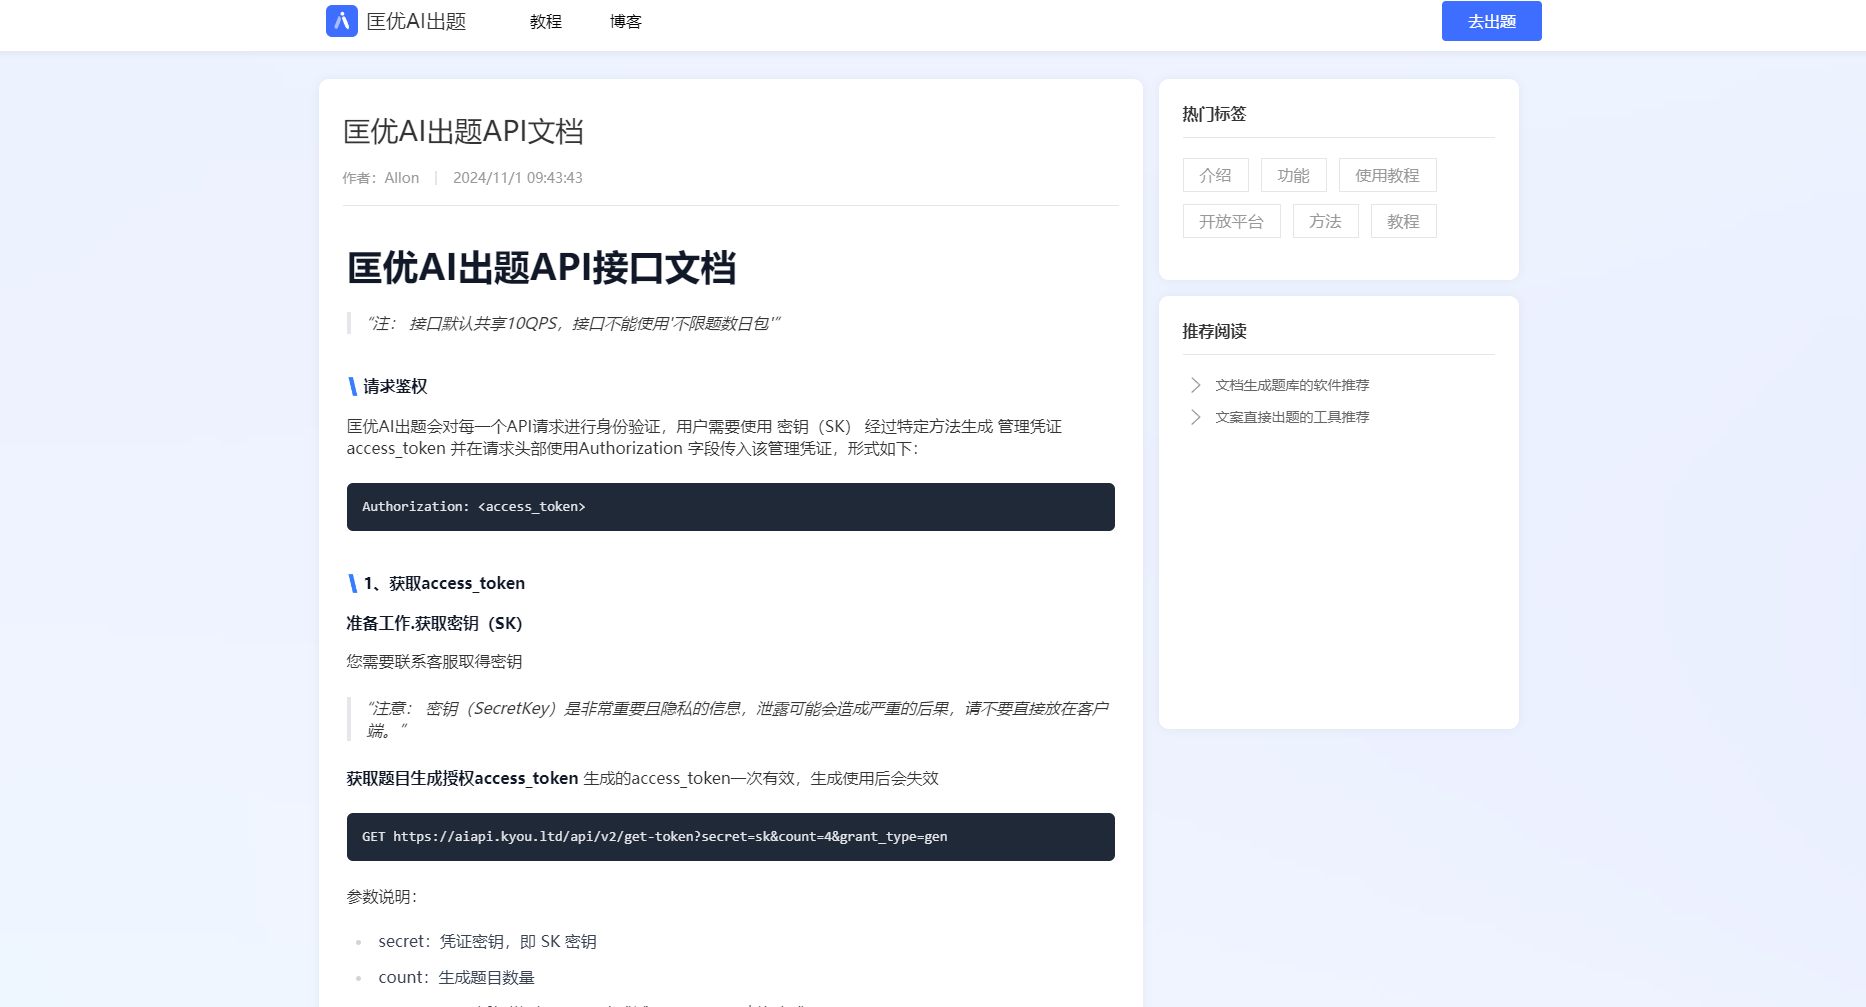Select the 介绍 tag
1866x1007 pixels.
[x=1215, y=175]
